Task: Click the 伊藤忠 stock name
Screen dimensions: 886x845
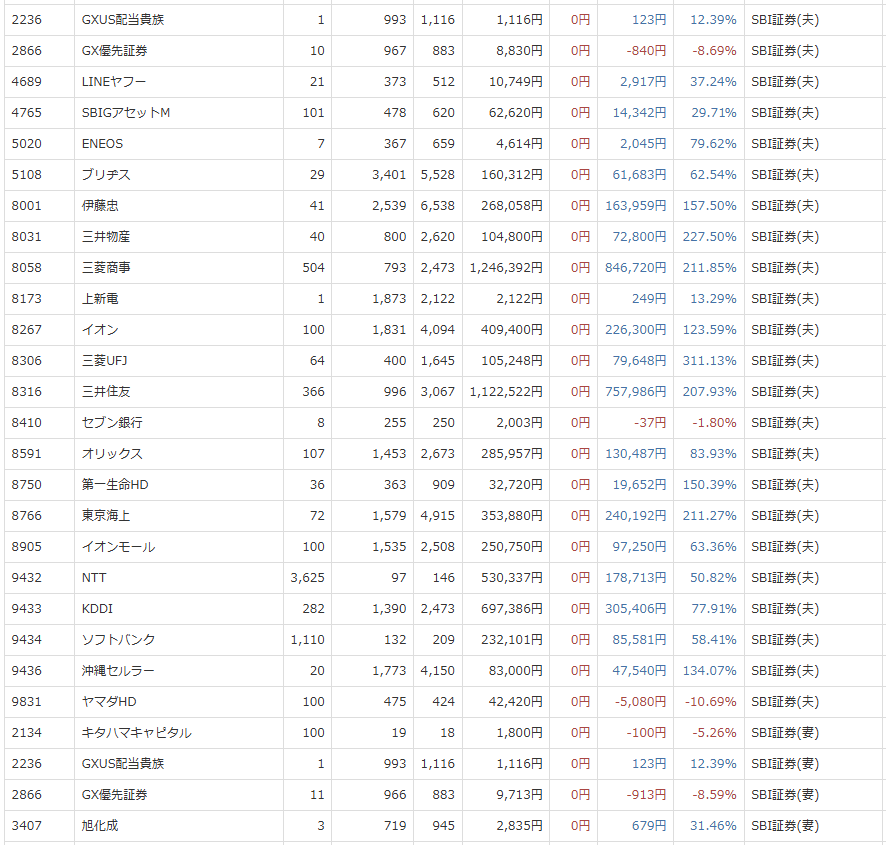Action: [x=100, y=206]
